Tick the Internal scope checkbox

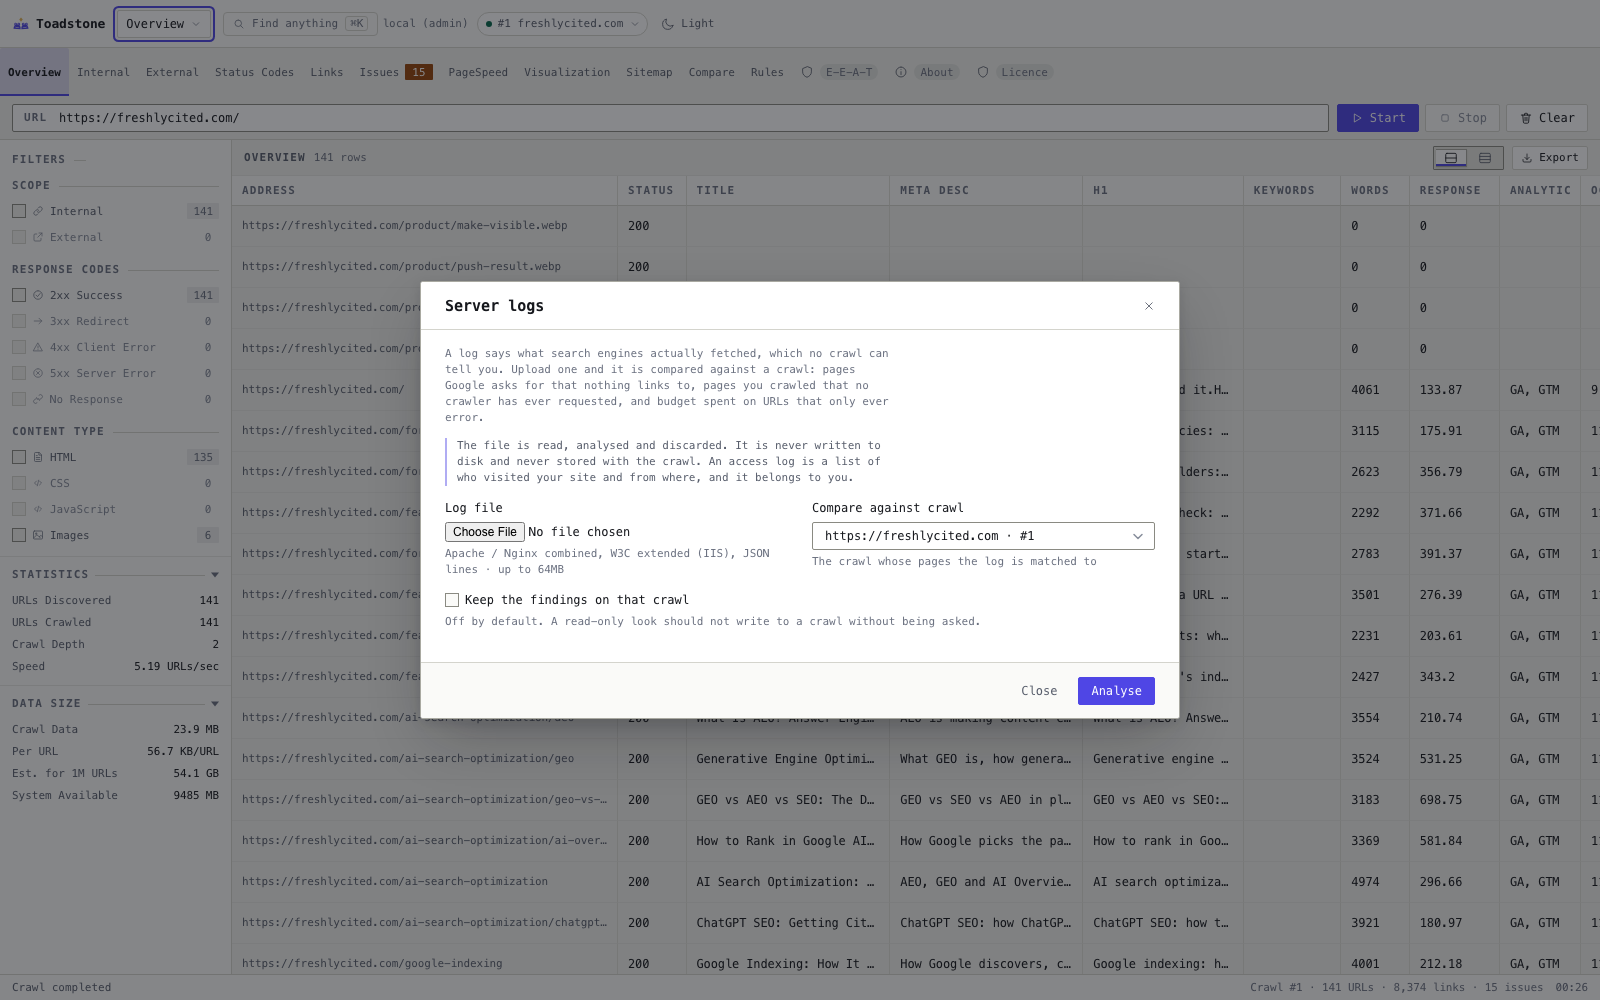[x=19, y=211]
